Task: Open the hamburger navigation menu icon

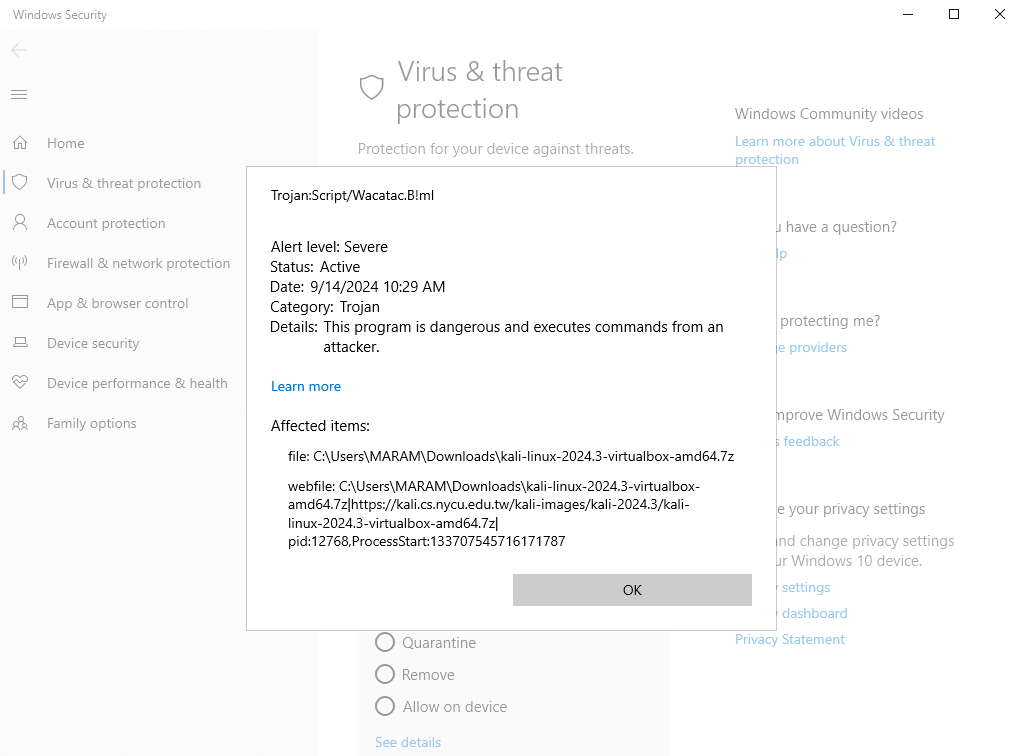Action: pos(19,95)
